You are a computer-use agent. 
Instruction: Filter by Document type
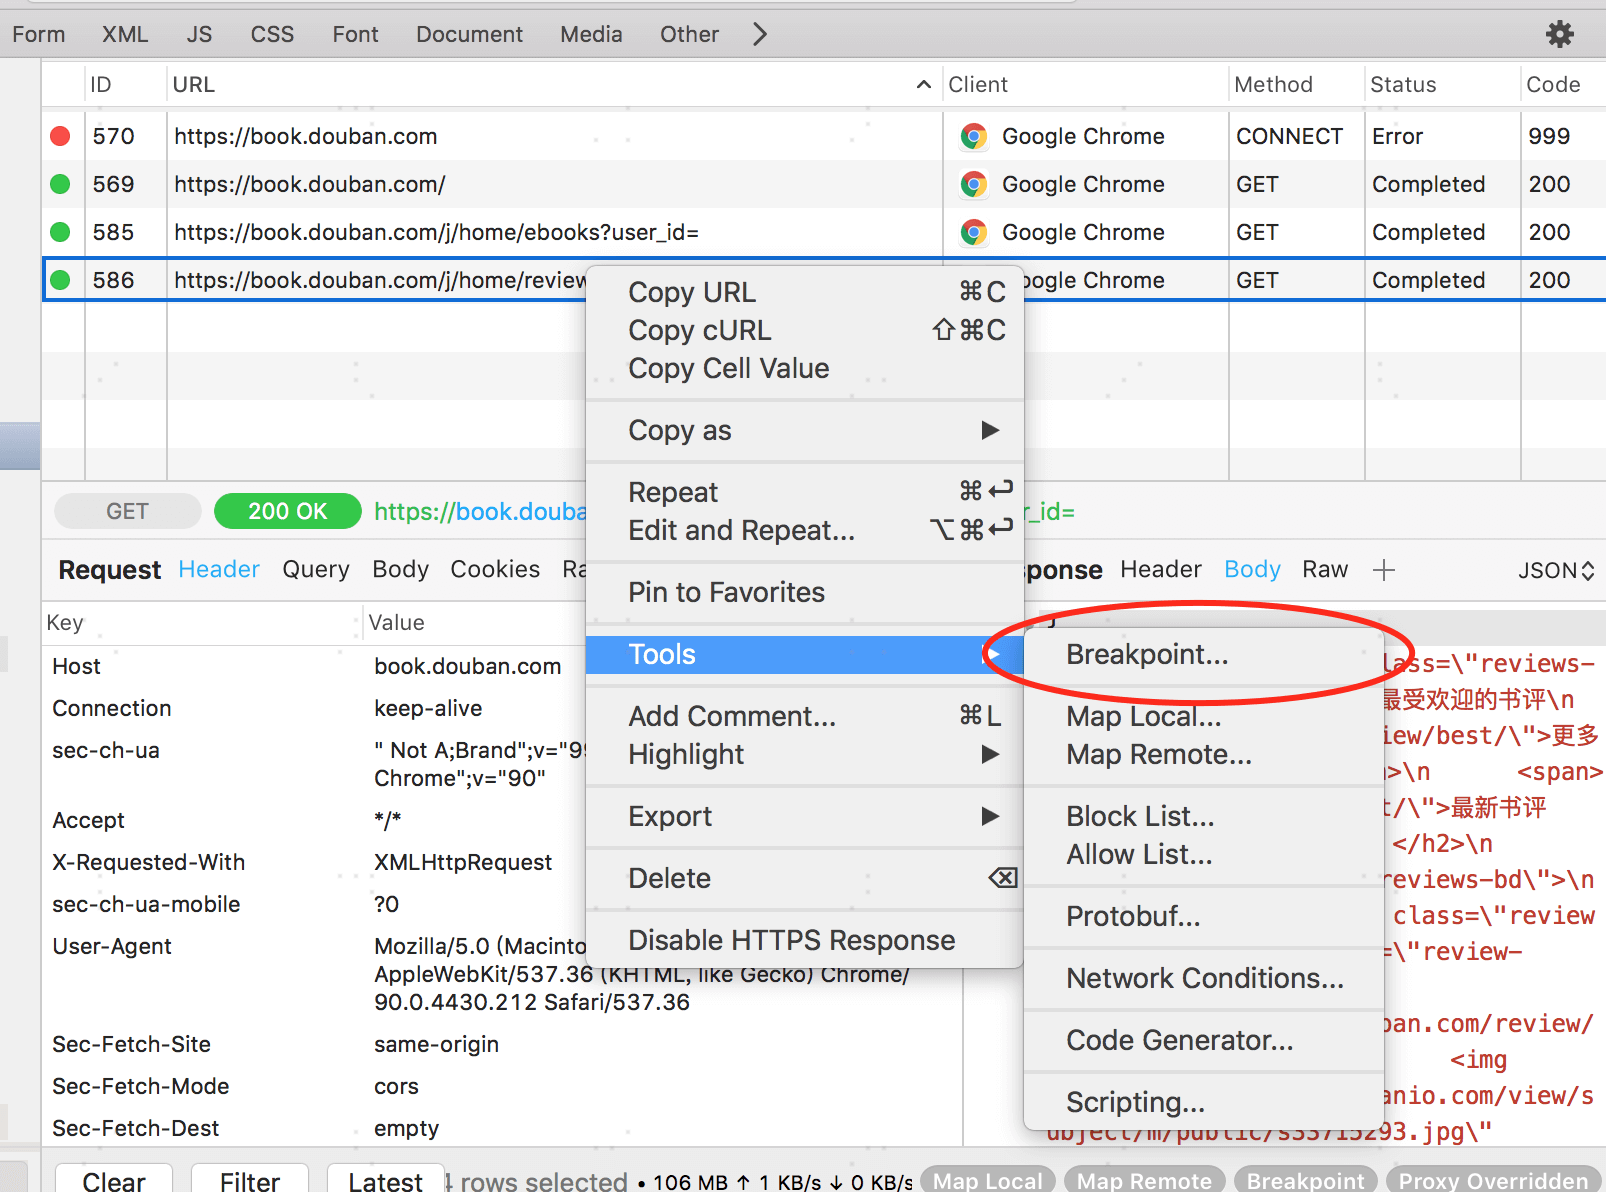[469, 34]
